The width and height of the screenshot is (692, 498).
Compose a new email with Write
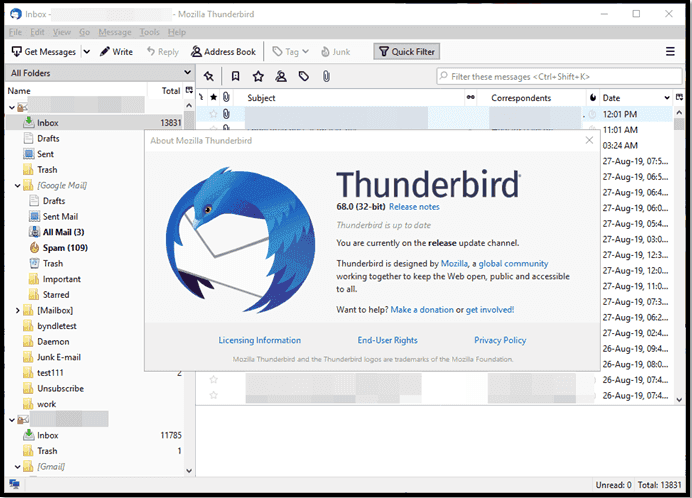click(x=117, y=52)
